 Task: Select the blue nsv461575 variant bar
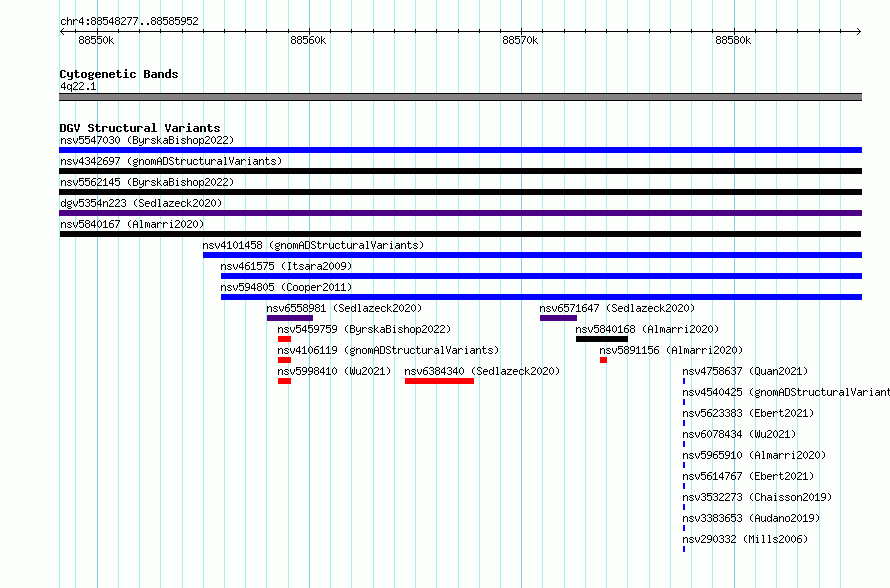pos(541,276)
